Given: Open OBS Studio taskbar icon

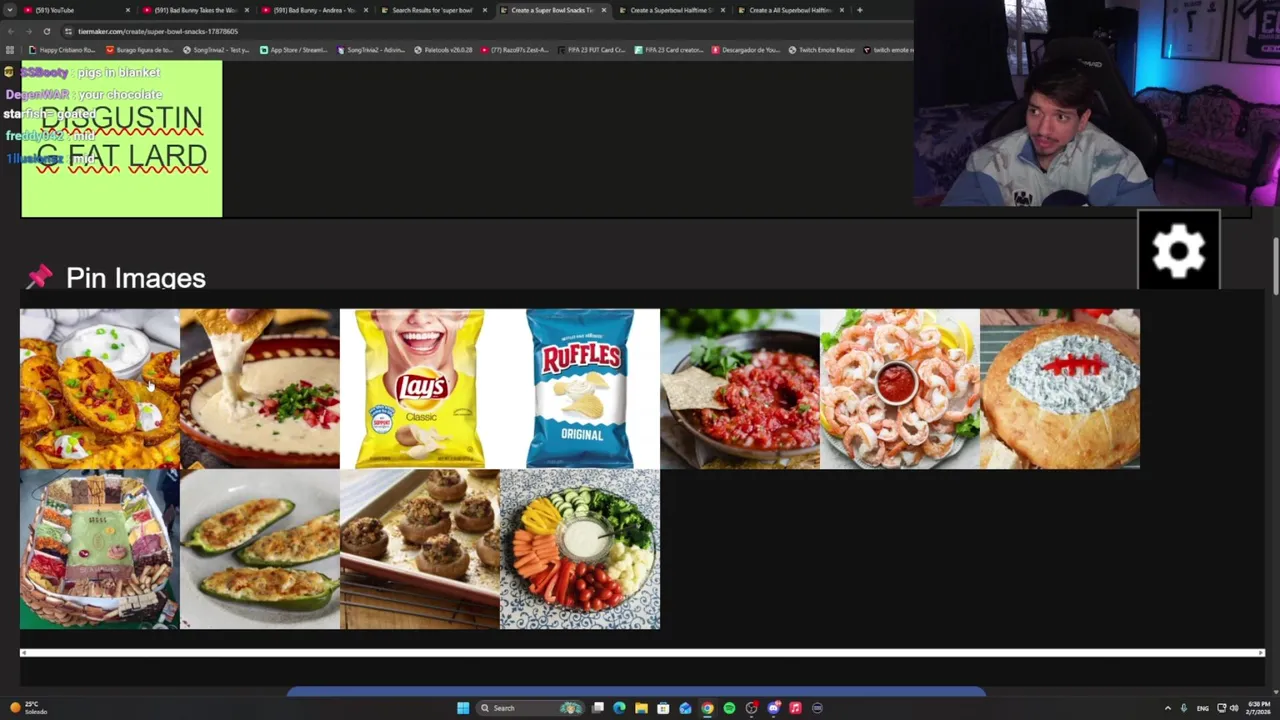Looking at the screenshot, I should (751, 708).
